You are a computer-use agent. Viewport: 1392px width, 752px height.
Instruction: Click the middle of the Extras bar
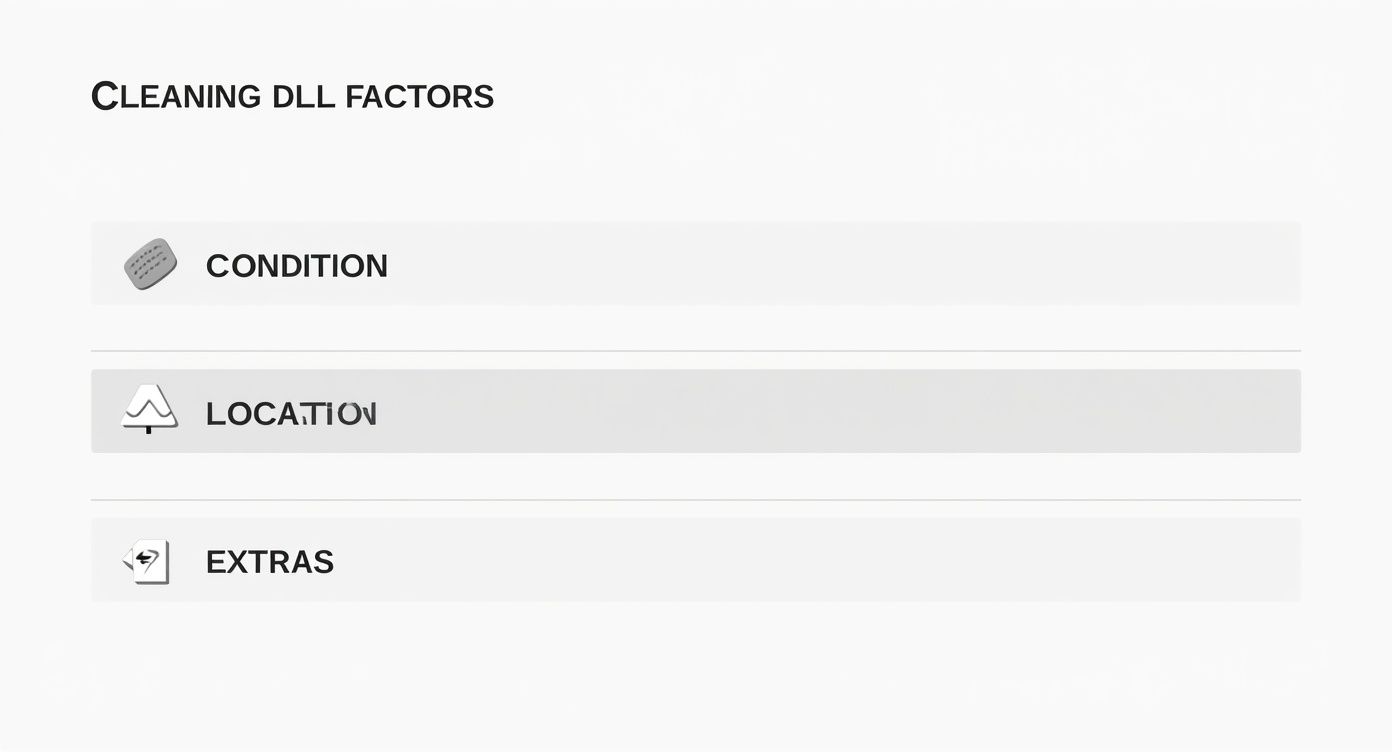(695, 560)
